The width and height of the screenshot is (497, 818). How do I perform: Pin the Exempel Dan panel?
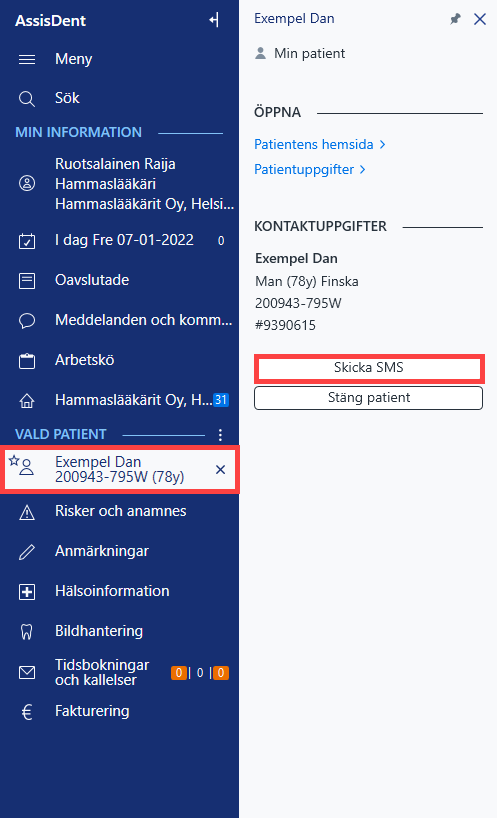point(455,19)
